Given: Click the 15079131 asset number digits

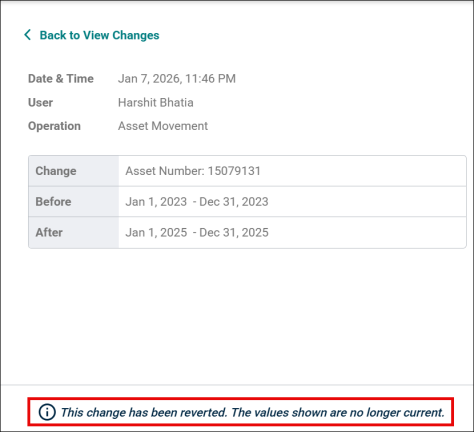Looking at the screenshot, I should click(x=234, y=171).
